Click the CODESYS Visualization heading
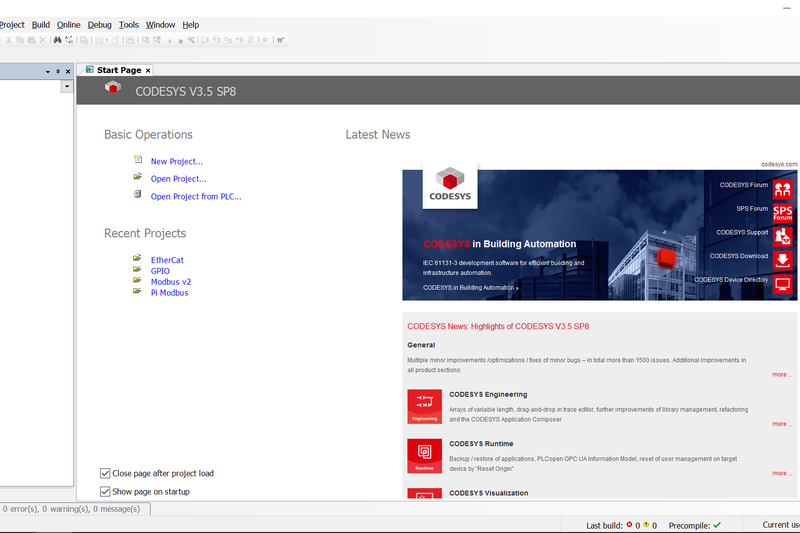The height and width of the screenshot is (533, 800). 488,493
